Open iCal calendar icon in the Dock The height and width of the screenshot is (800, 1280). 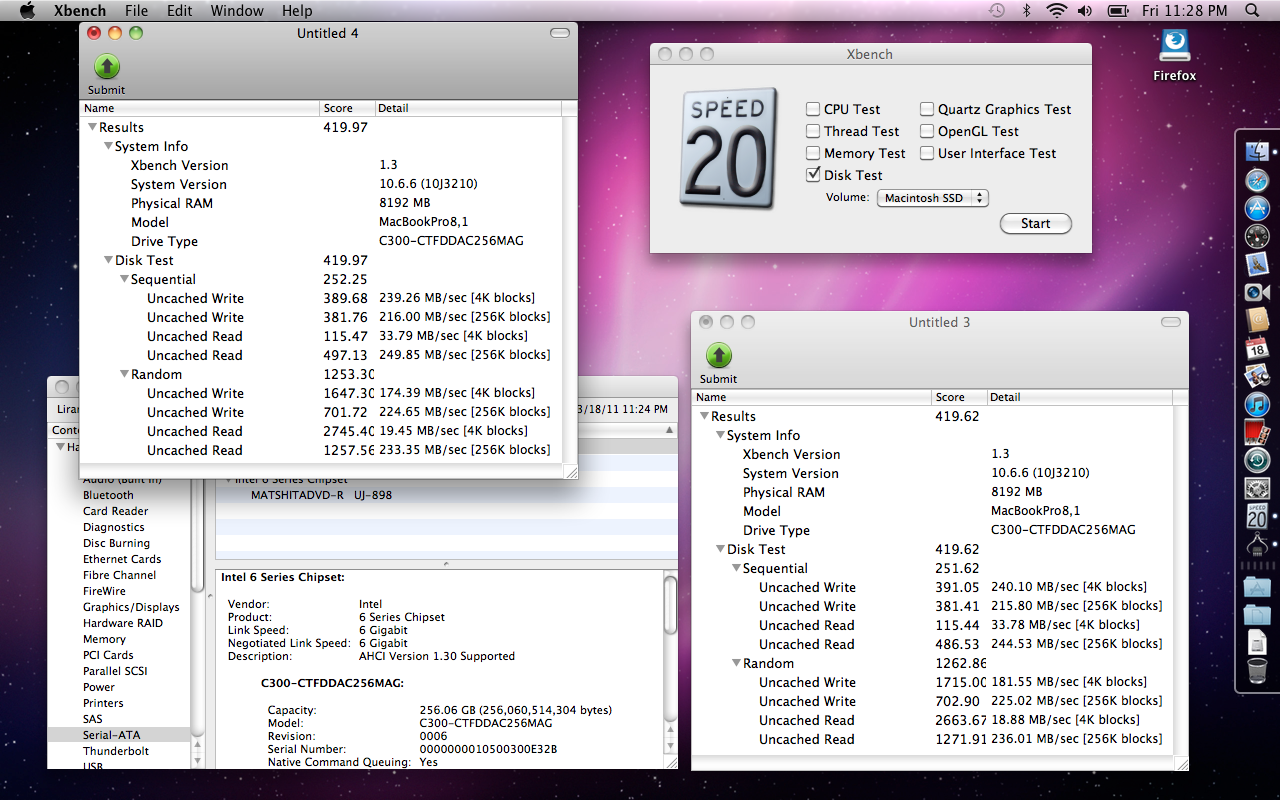pyautogui.click(x=1257, y=348)
